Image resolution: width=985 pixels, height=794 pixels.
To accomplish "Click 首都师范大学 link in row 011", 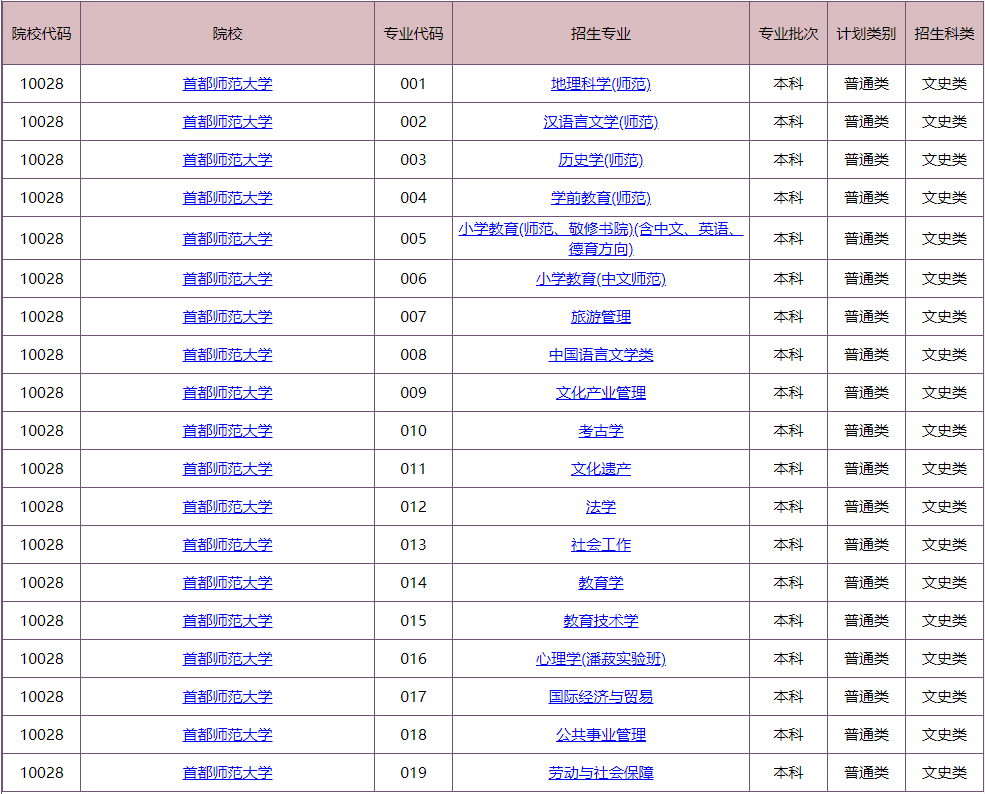I will [x=227, y=469].
